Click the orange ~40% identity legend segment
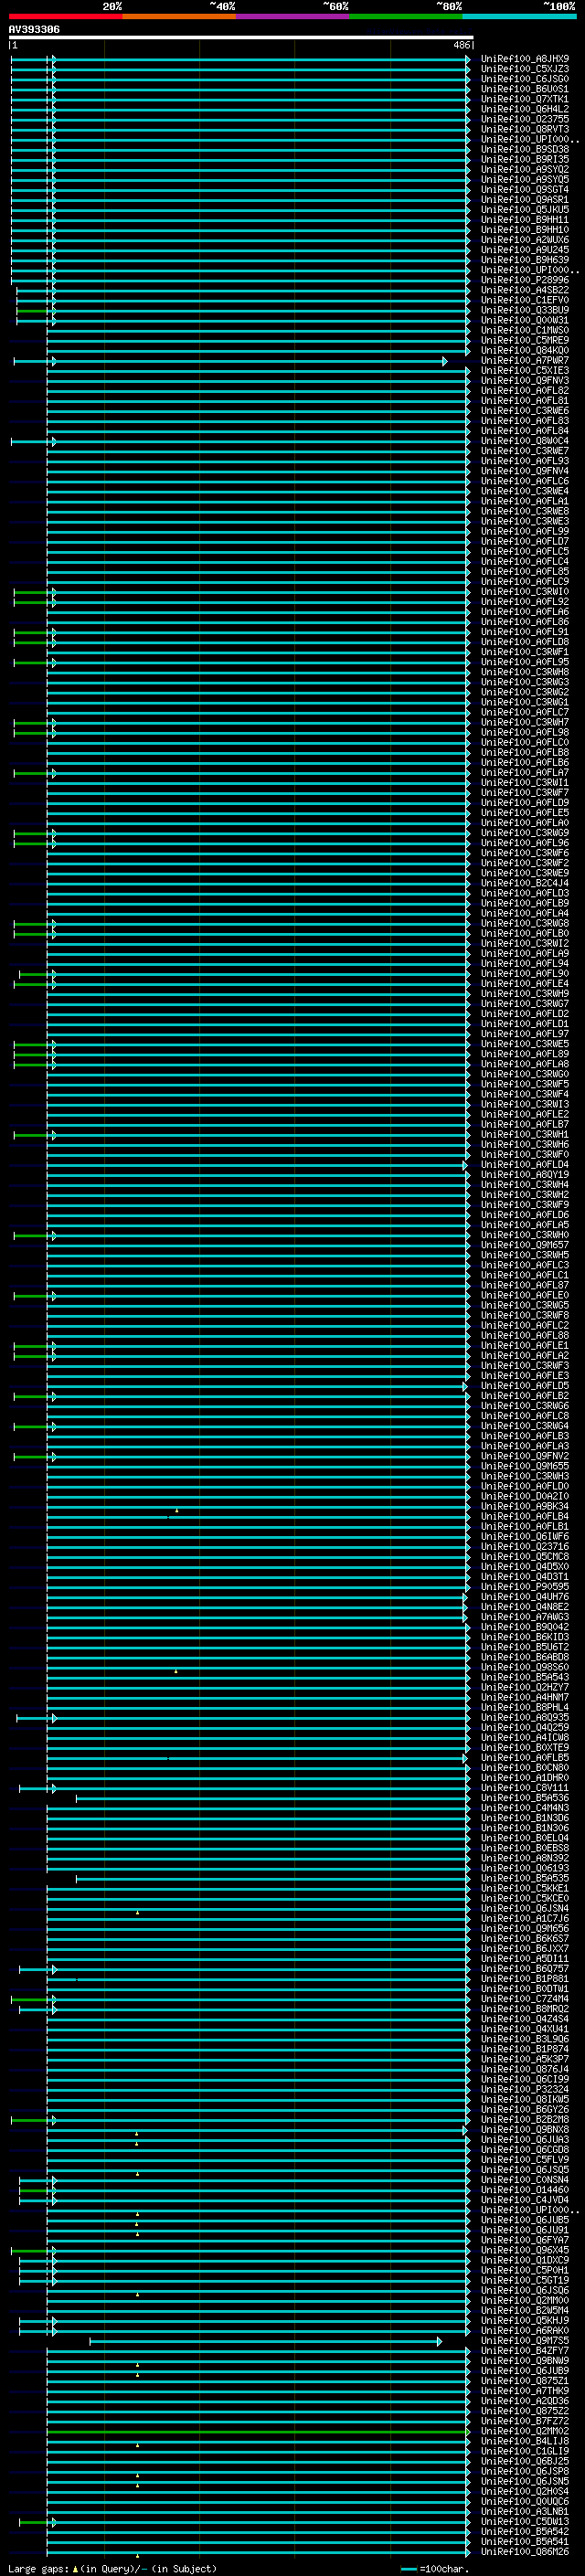This screenshot has width=585, height=2576. (178, 16)
